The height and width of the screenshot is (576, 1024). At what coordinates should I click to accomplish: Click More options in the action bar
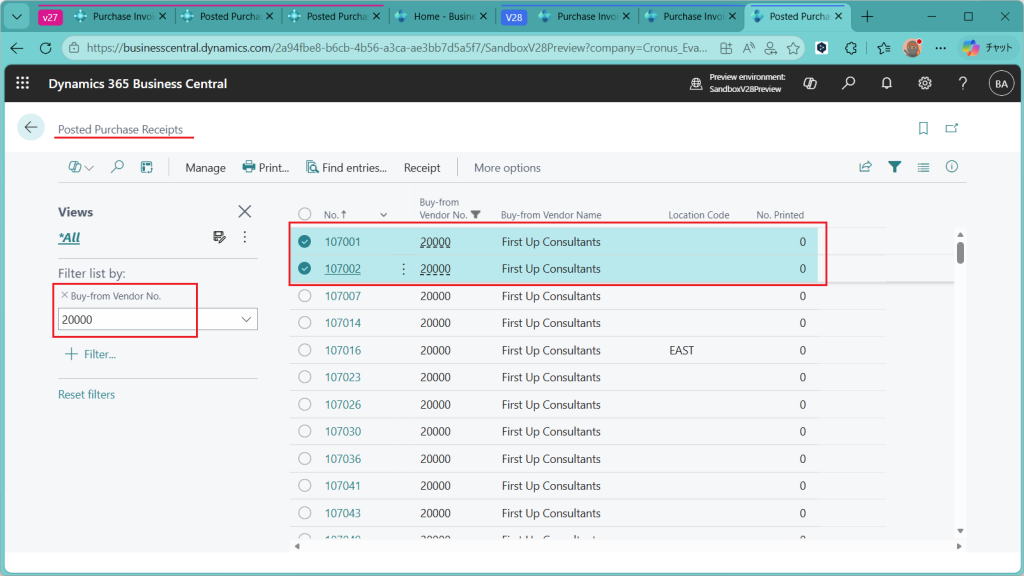tap(507, 168)
